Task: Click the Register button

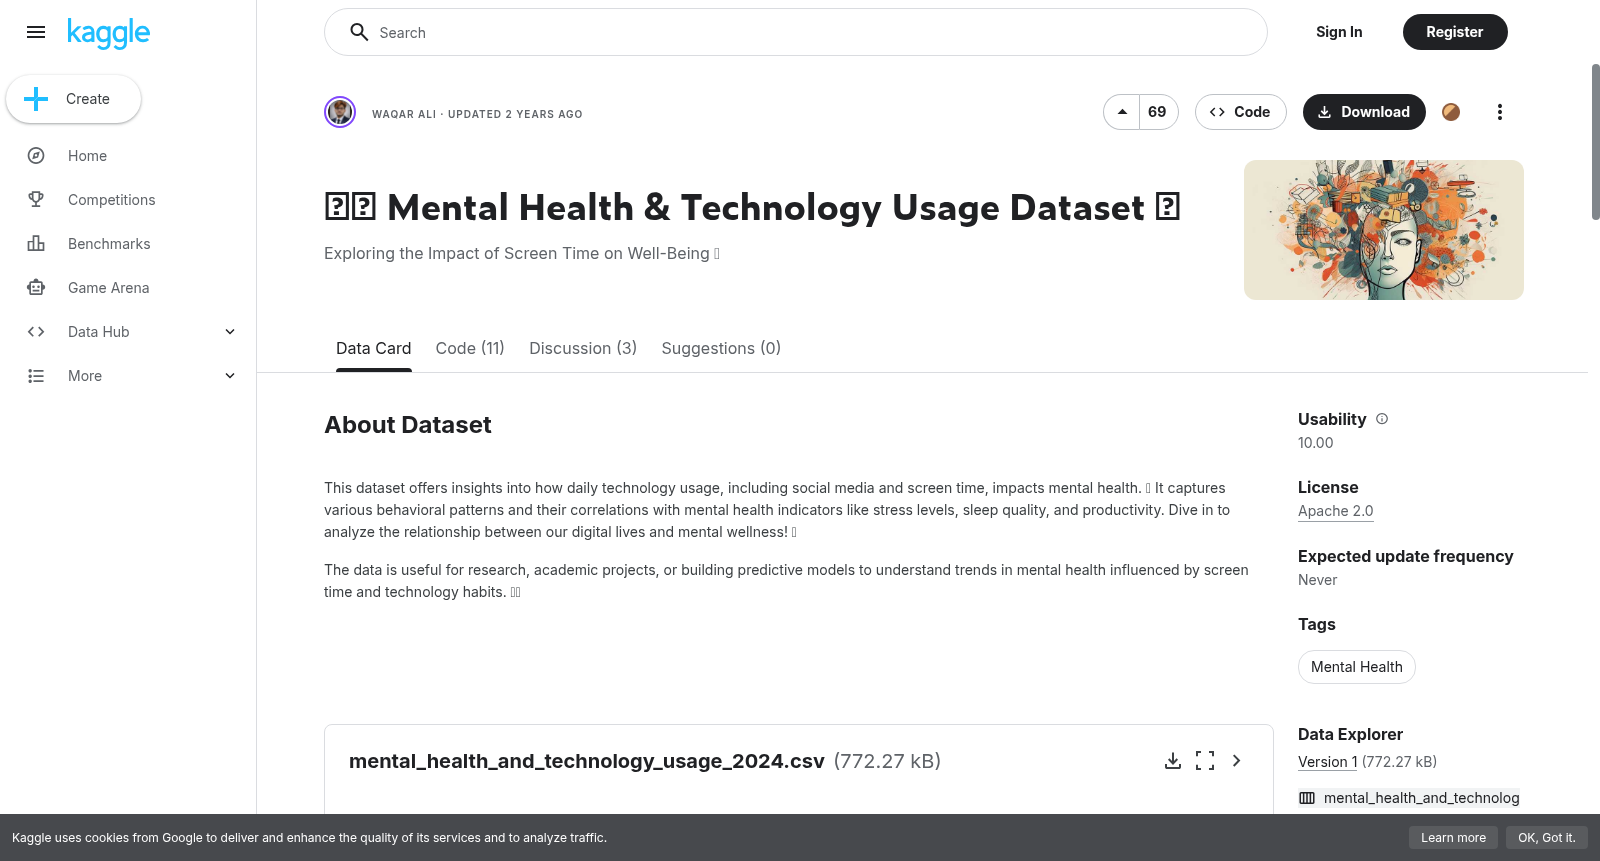Action: coord(1455,32)
